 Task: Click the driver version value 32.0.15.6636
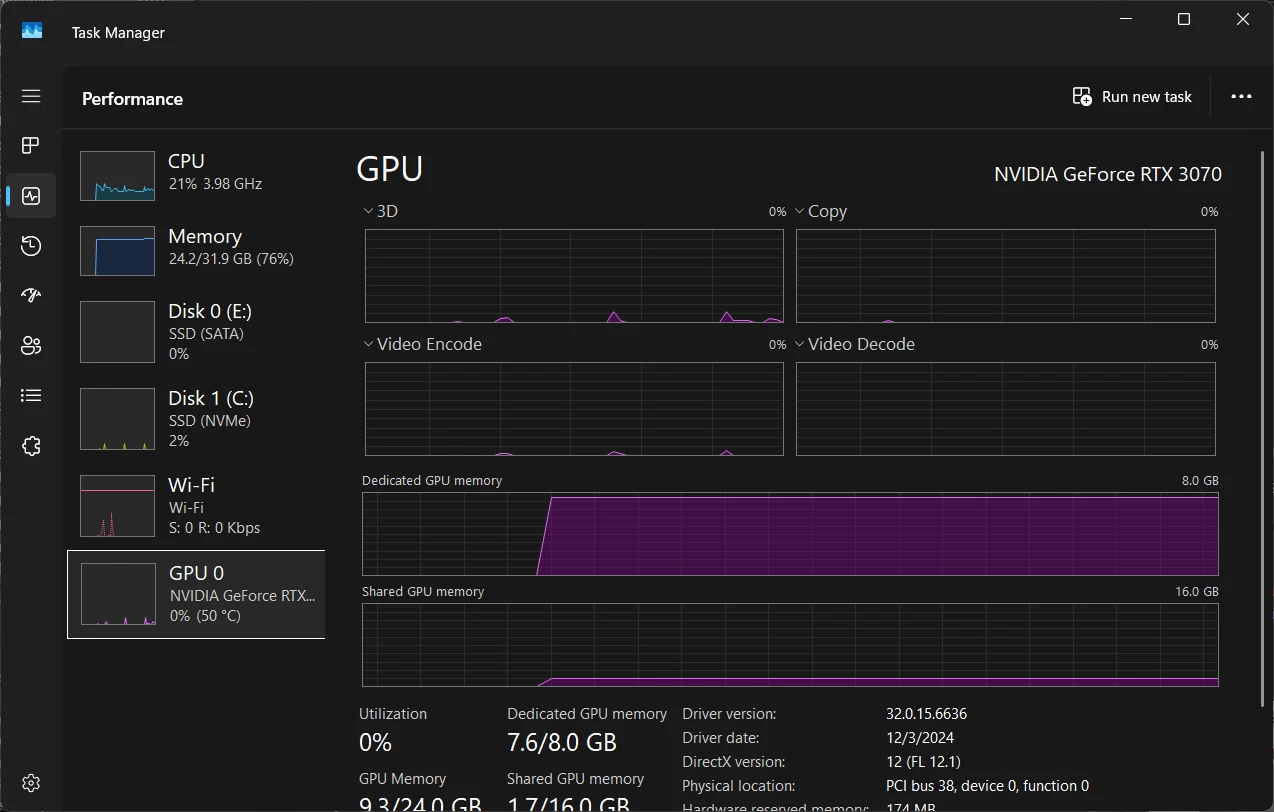926,714
